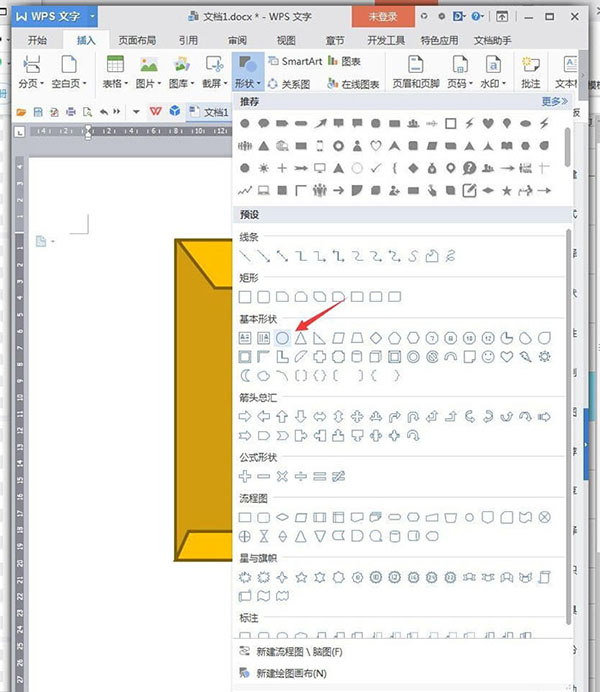The width and height of the screenshot is (600, 692).
Task: Click the undo arrow in quick toolbar
Action: point(104,112)
